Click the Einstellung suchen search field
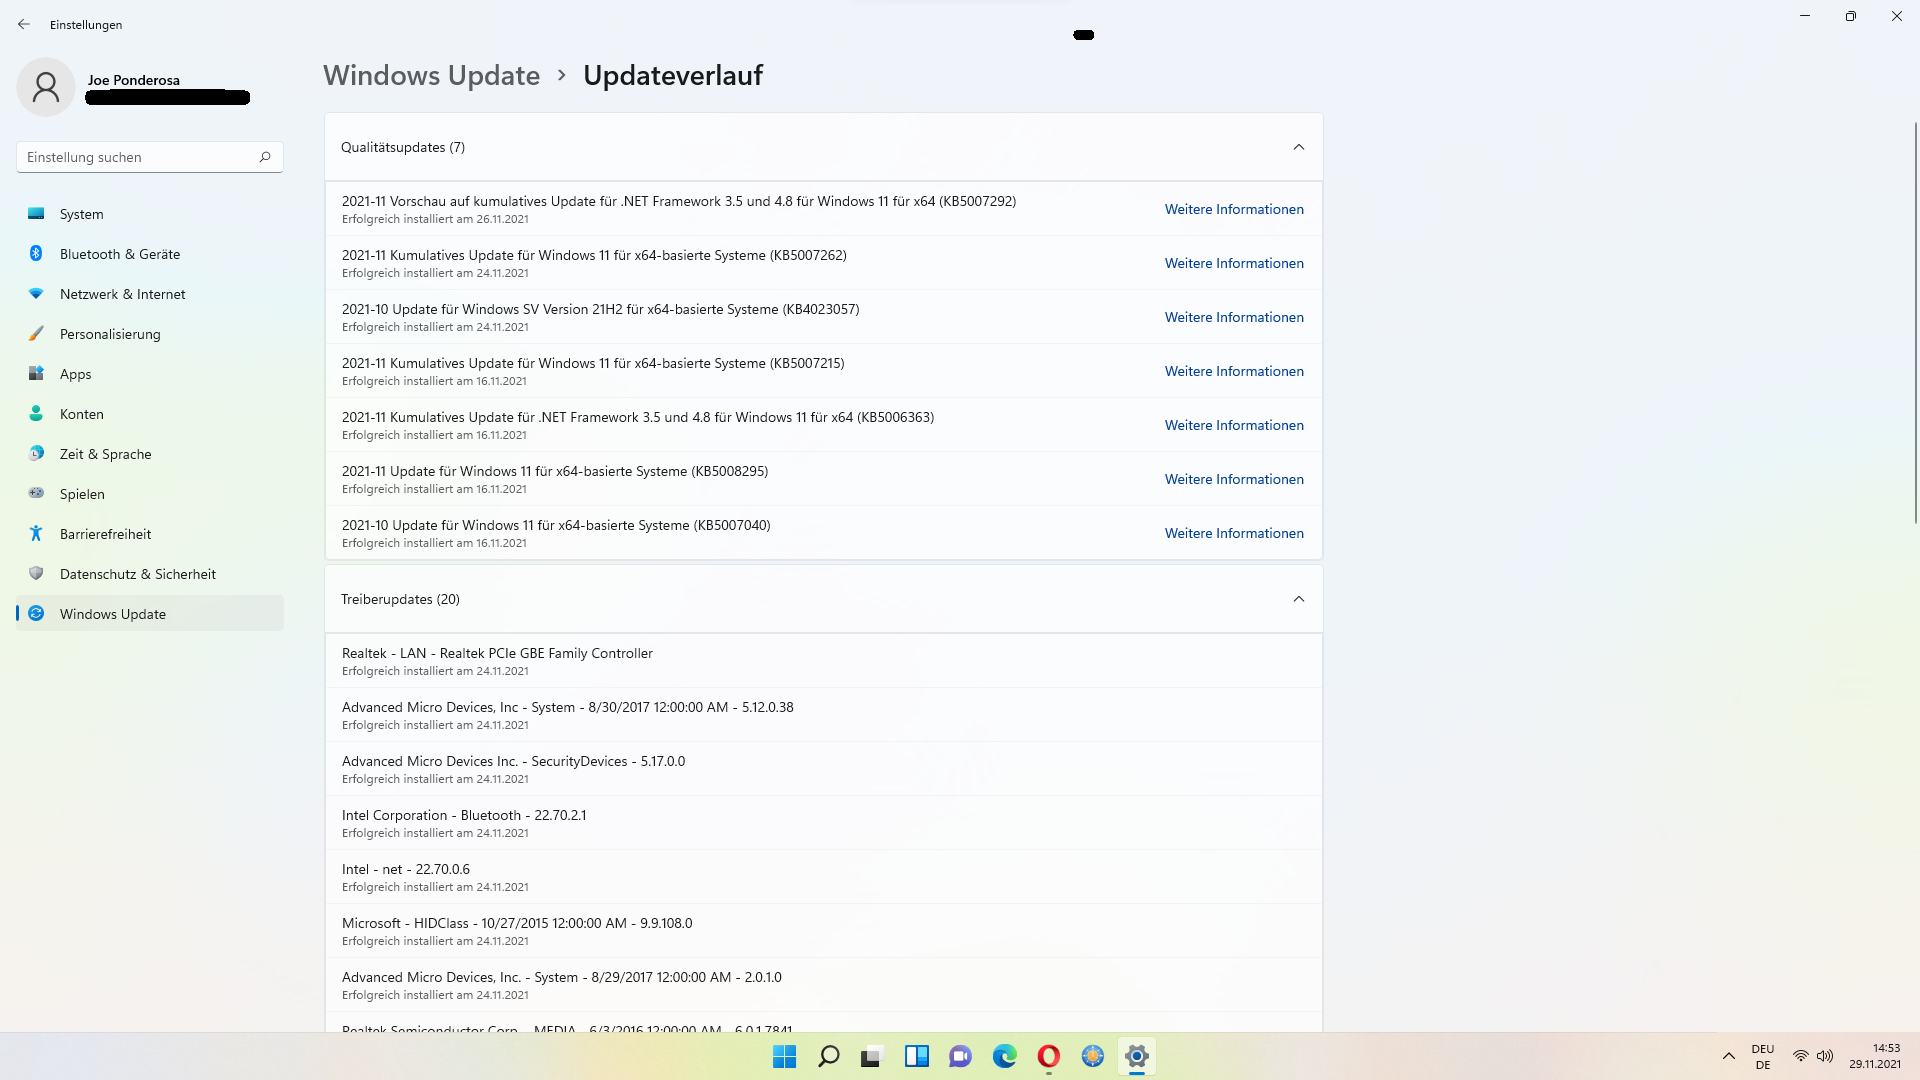The image size is (1920, 1080). click(135, 157)
